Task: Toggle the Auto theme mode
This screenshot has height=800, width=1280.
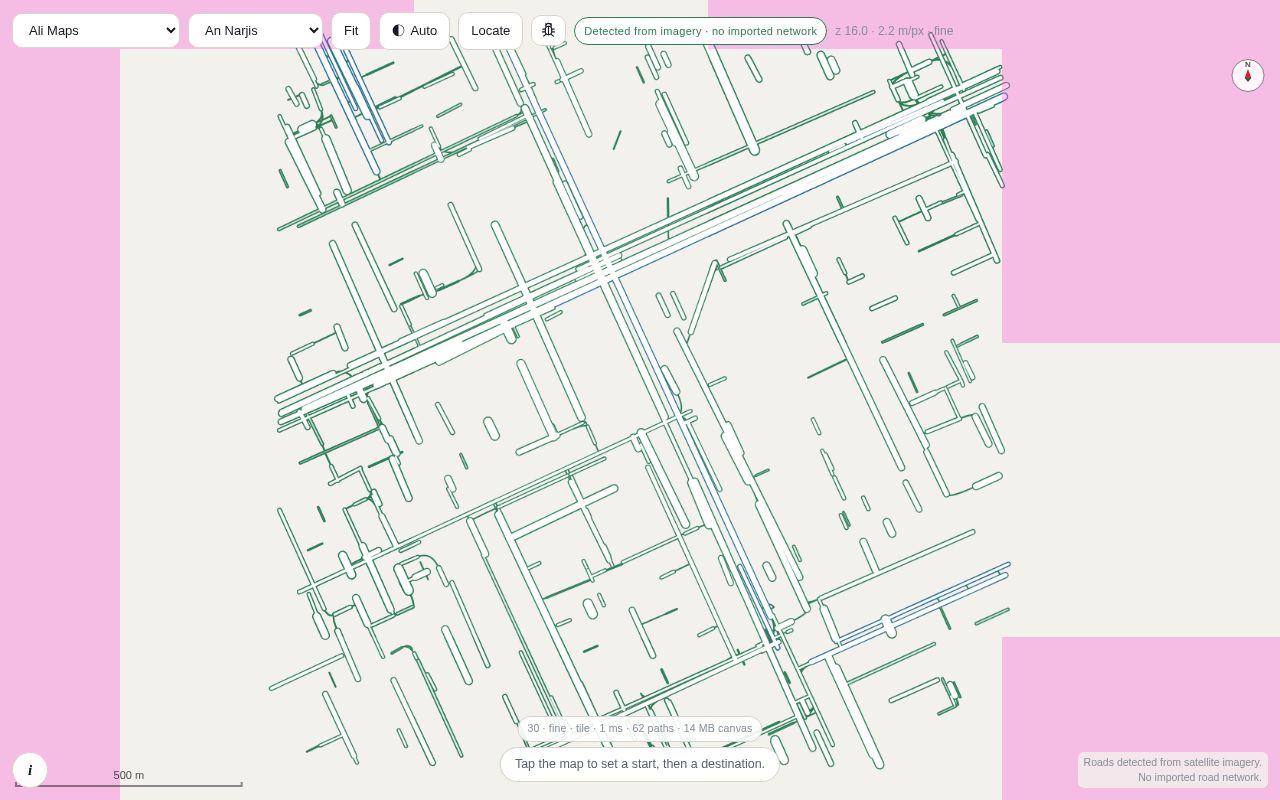Action: [414, 31]
